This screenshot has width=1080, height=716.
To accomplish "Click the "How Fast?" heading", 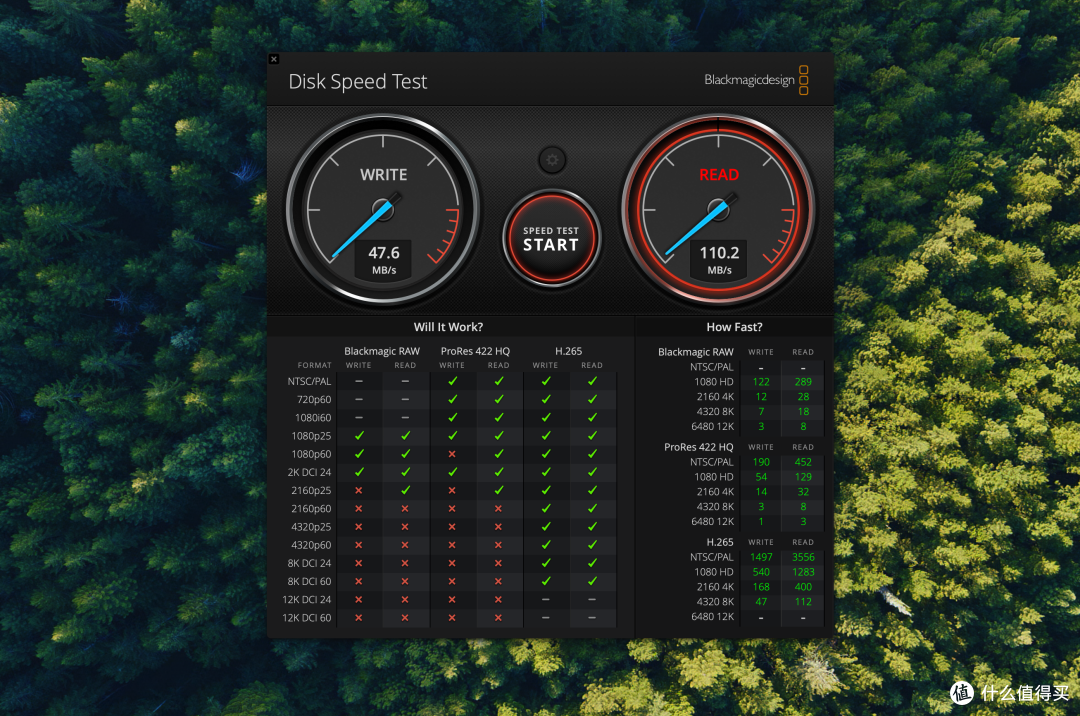I will (x=734, y=327).
